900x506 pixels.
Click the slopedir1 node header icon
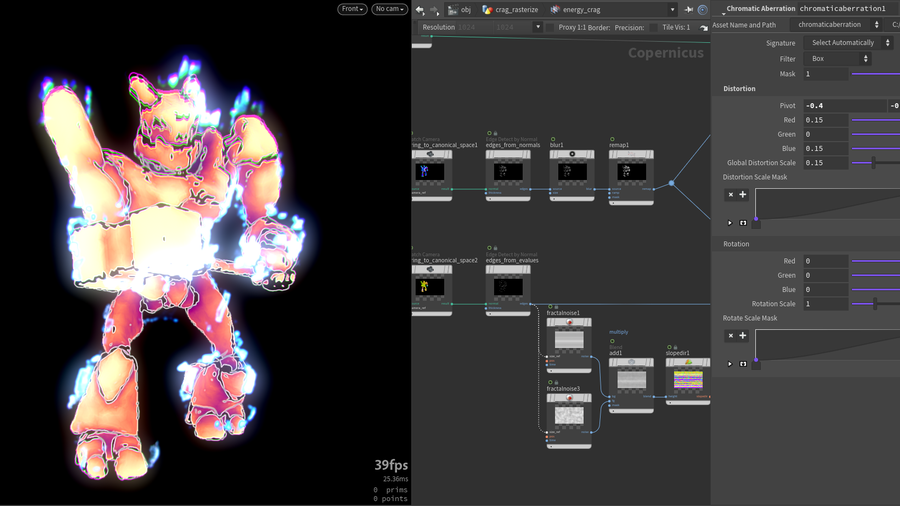pyautogui.click(x=688, y=362)
